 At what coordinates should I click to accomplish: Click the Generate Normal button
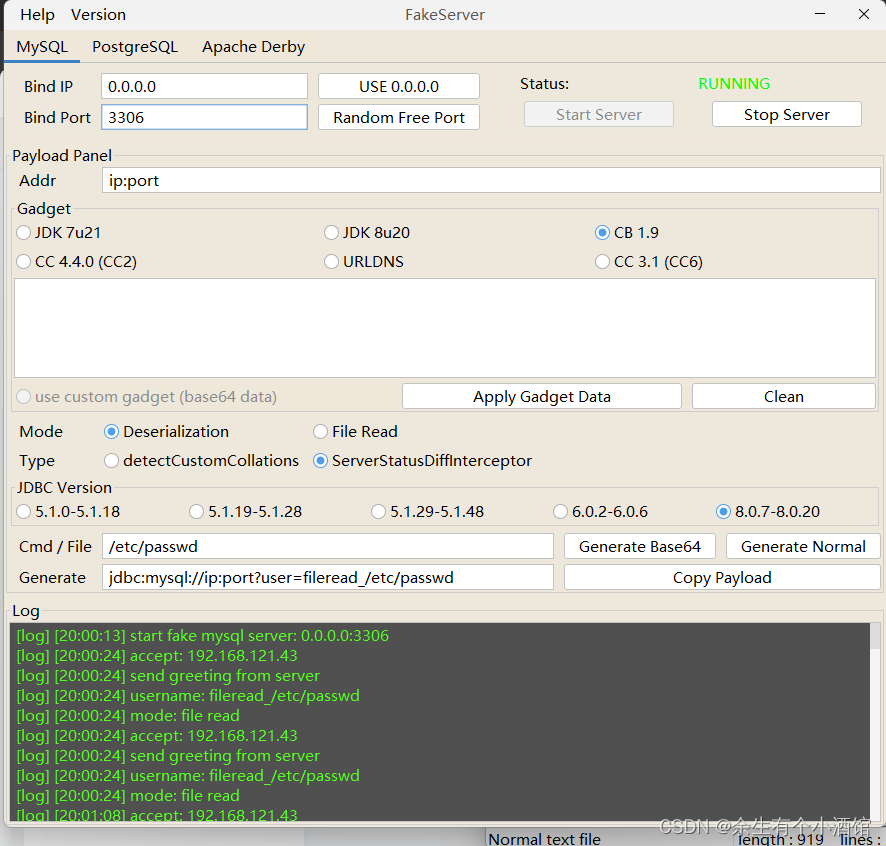pos(803,546)
